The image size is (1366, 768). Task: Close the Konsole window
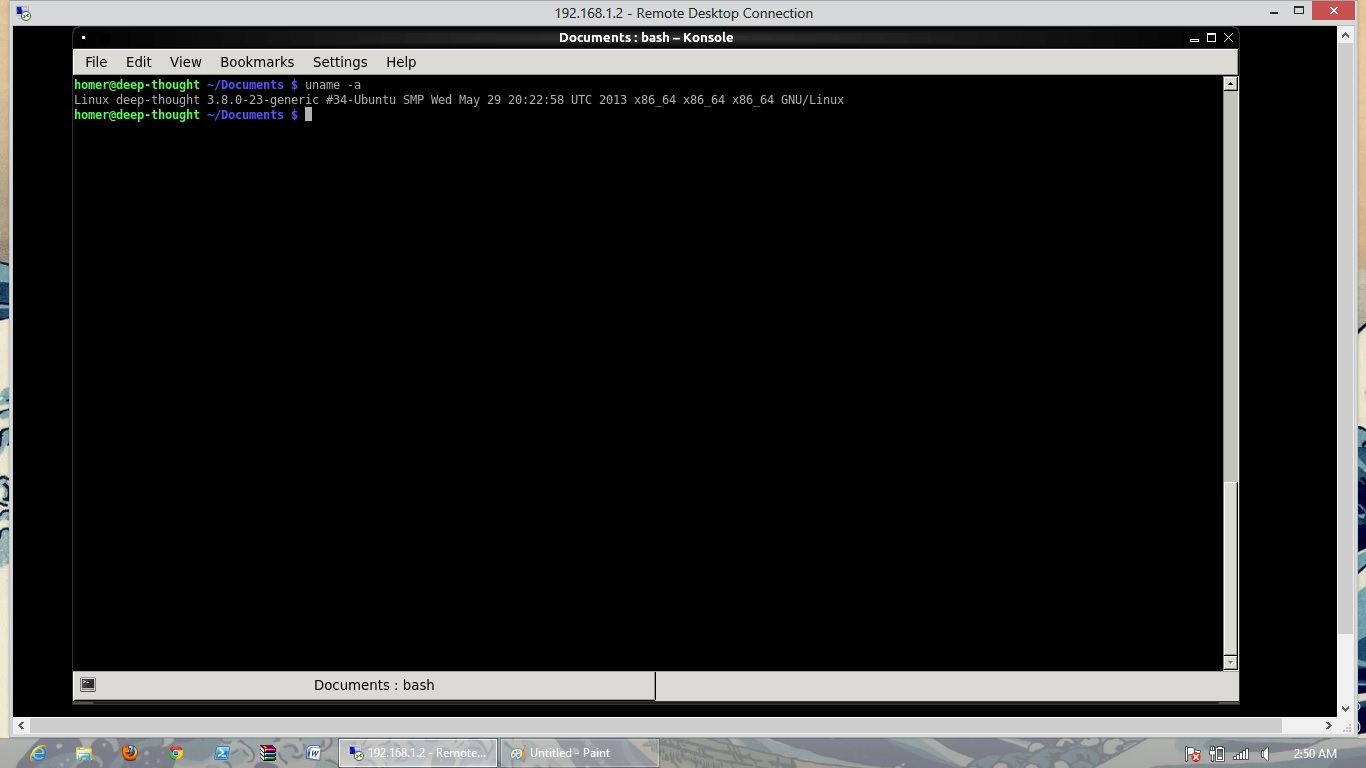[1229, 38]
